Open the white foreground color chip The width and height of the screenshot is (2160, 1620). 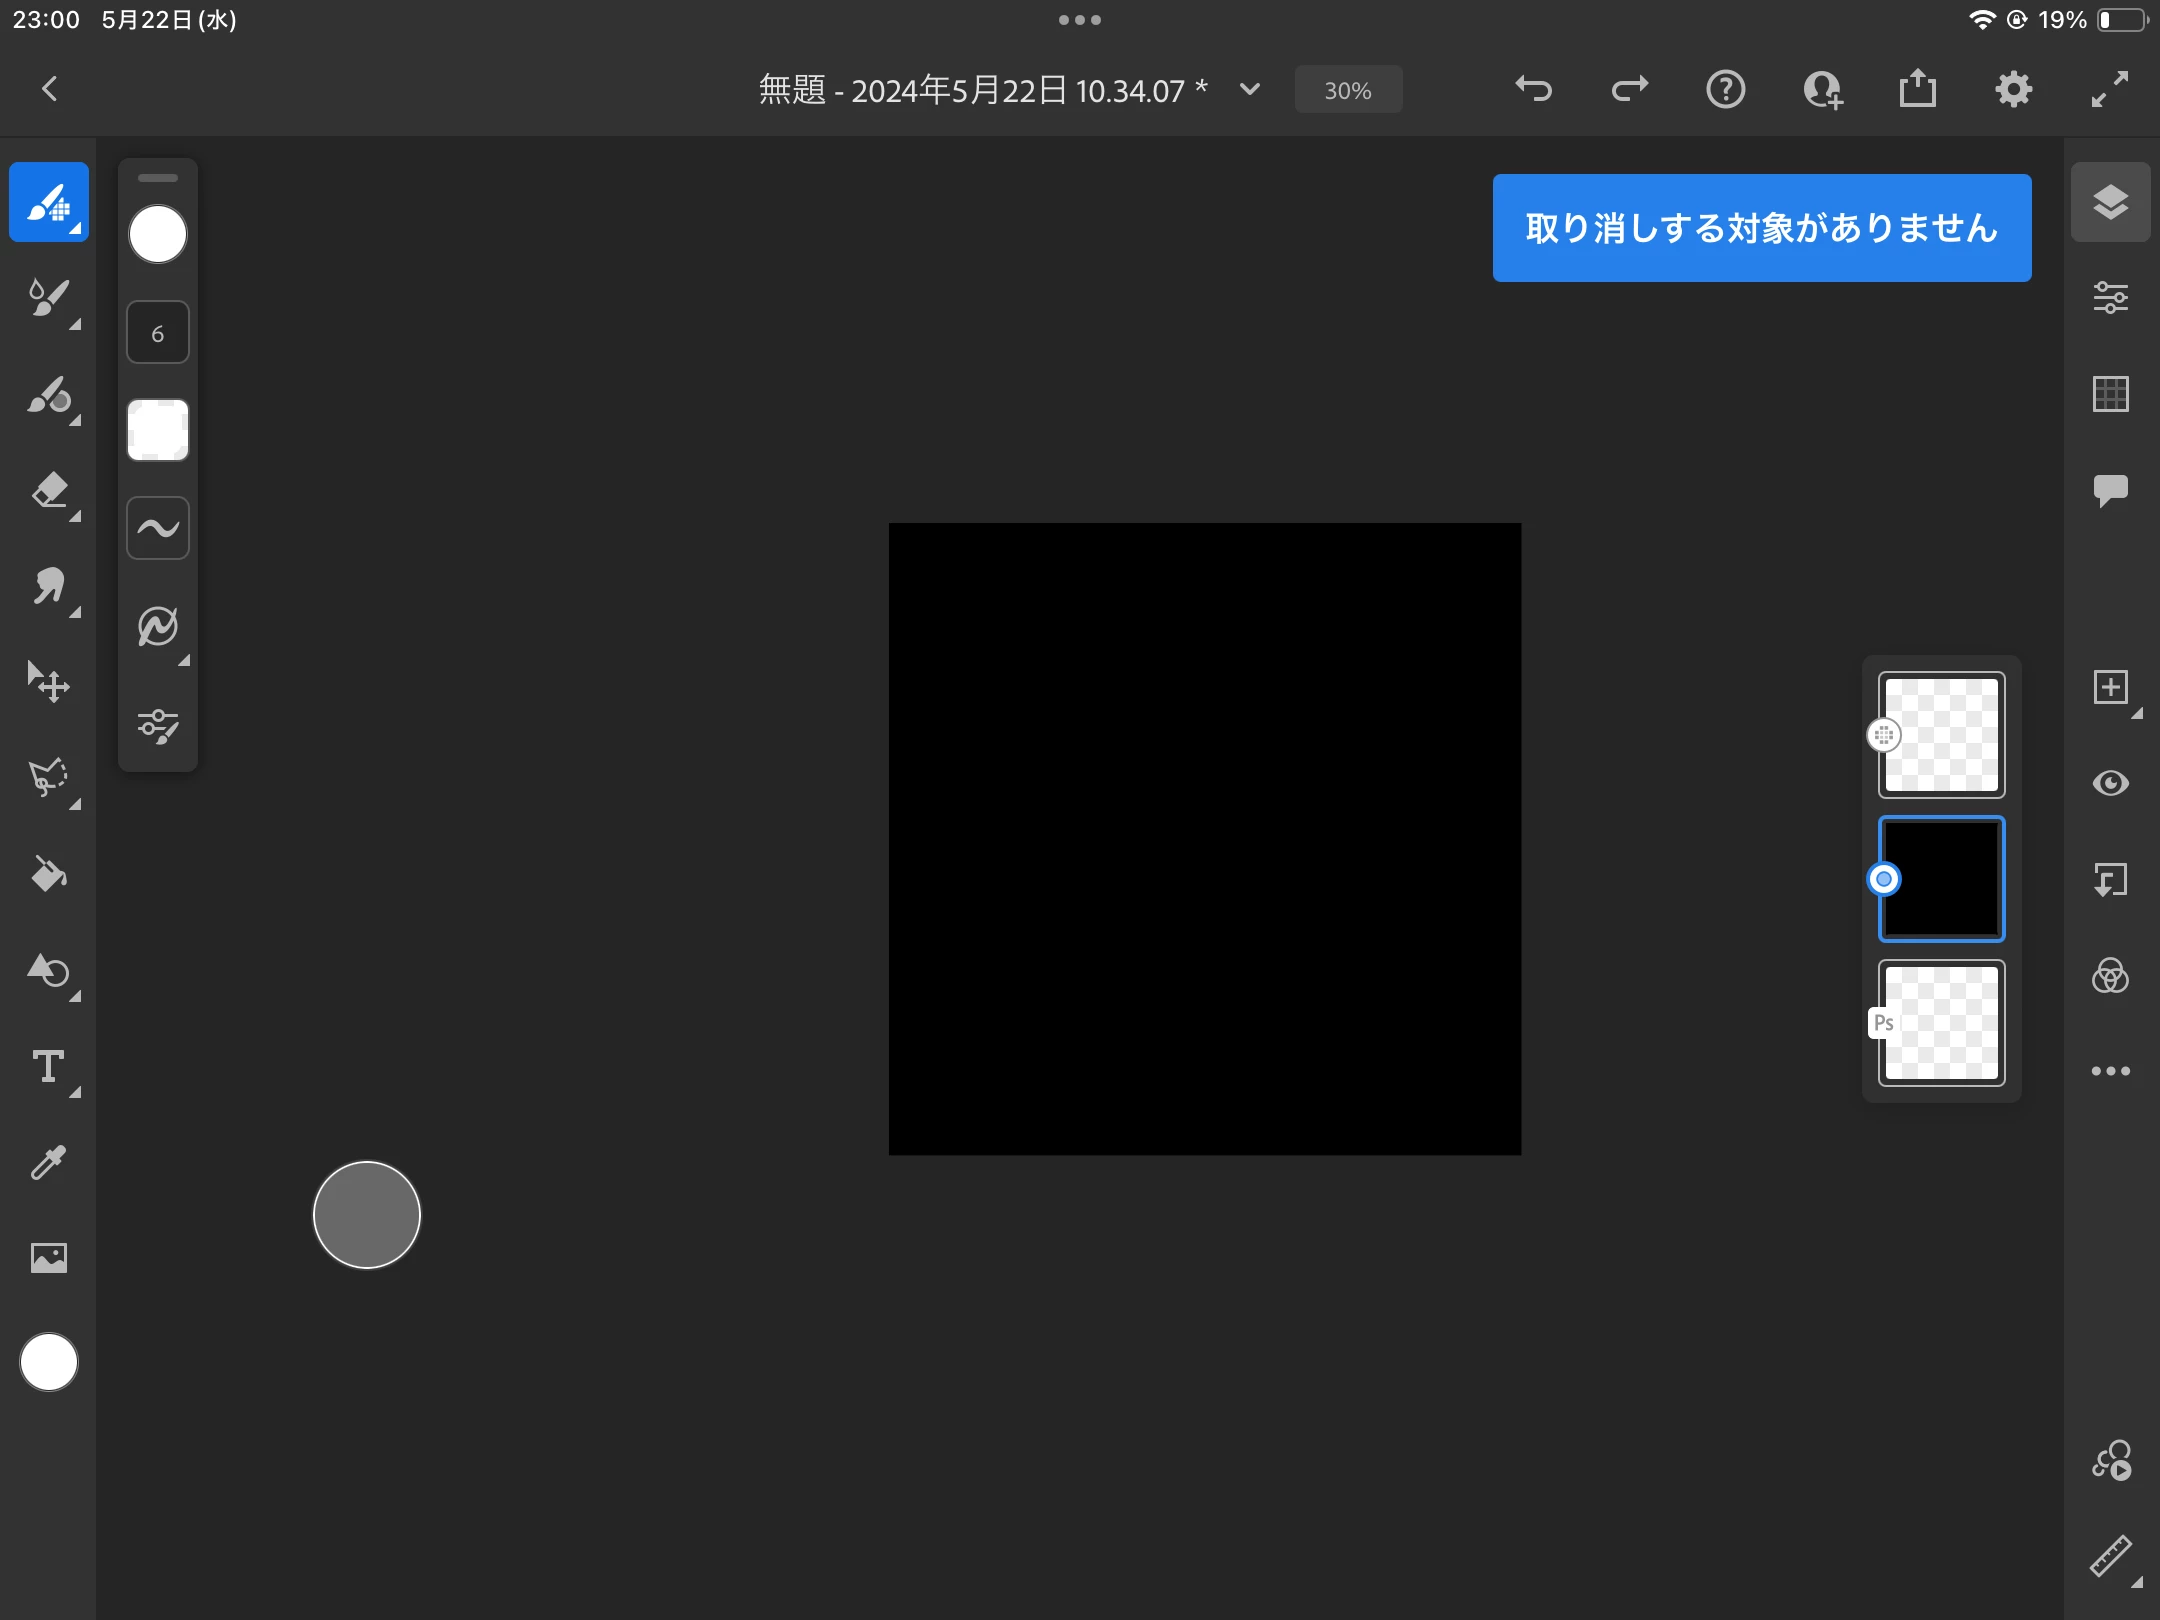tap(49, 1362)
